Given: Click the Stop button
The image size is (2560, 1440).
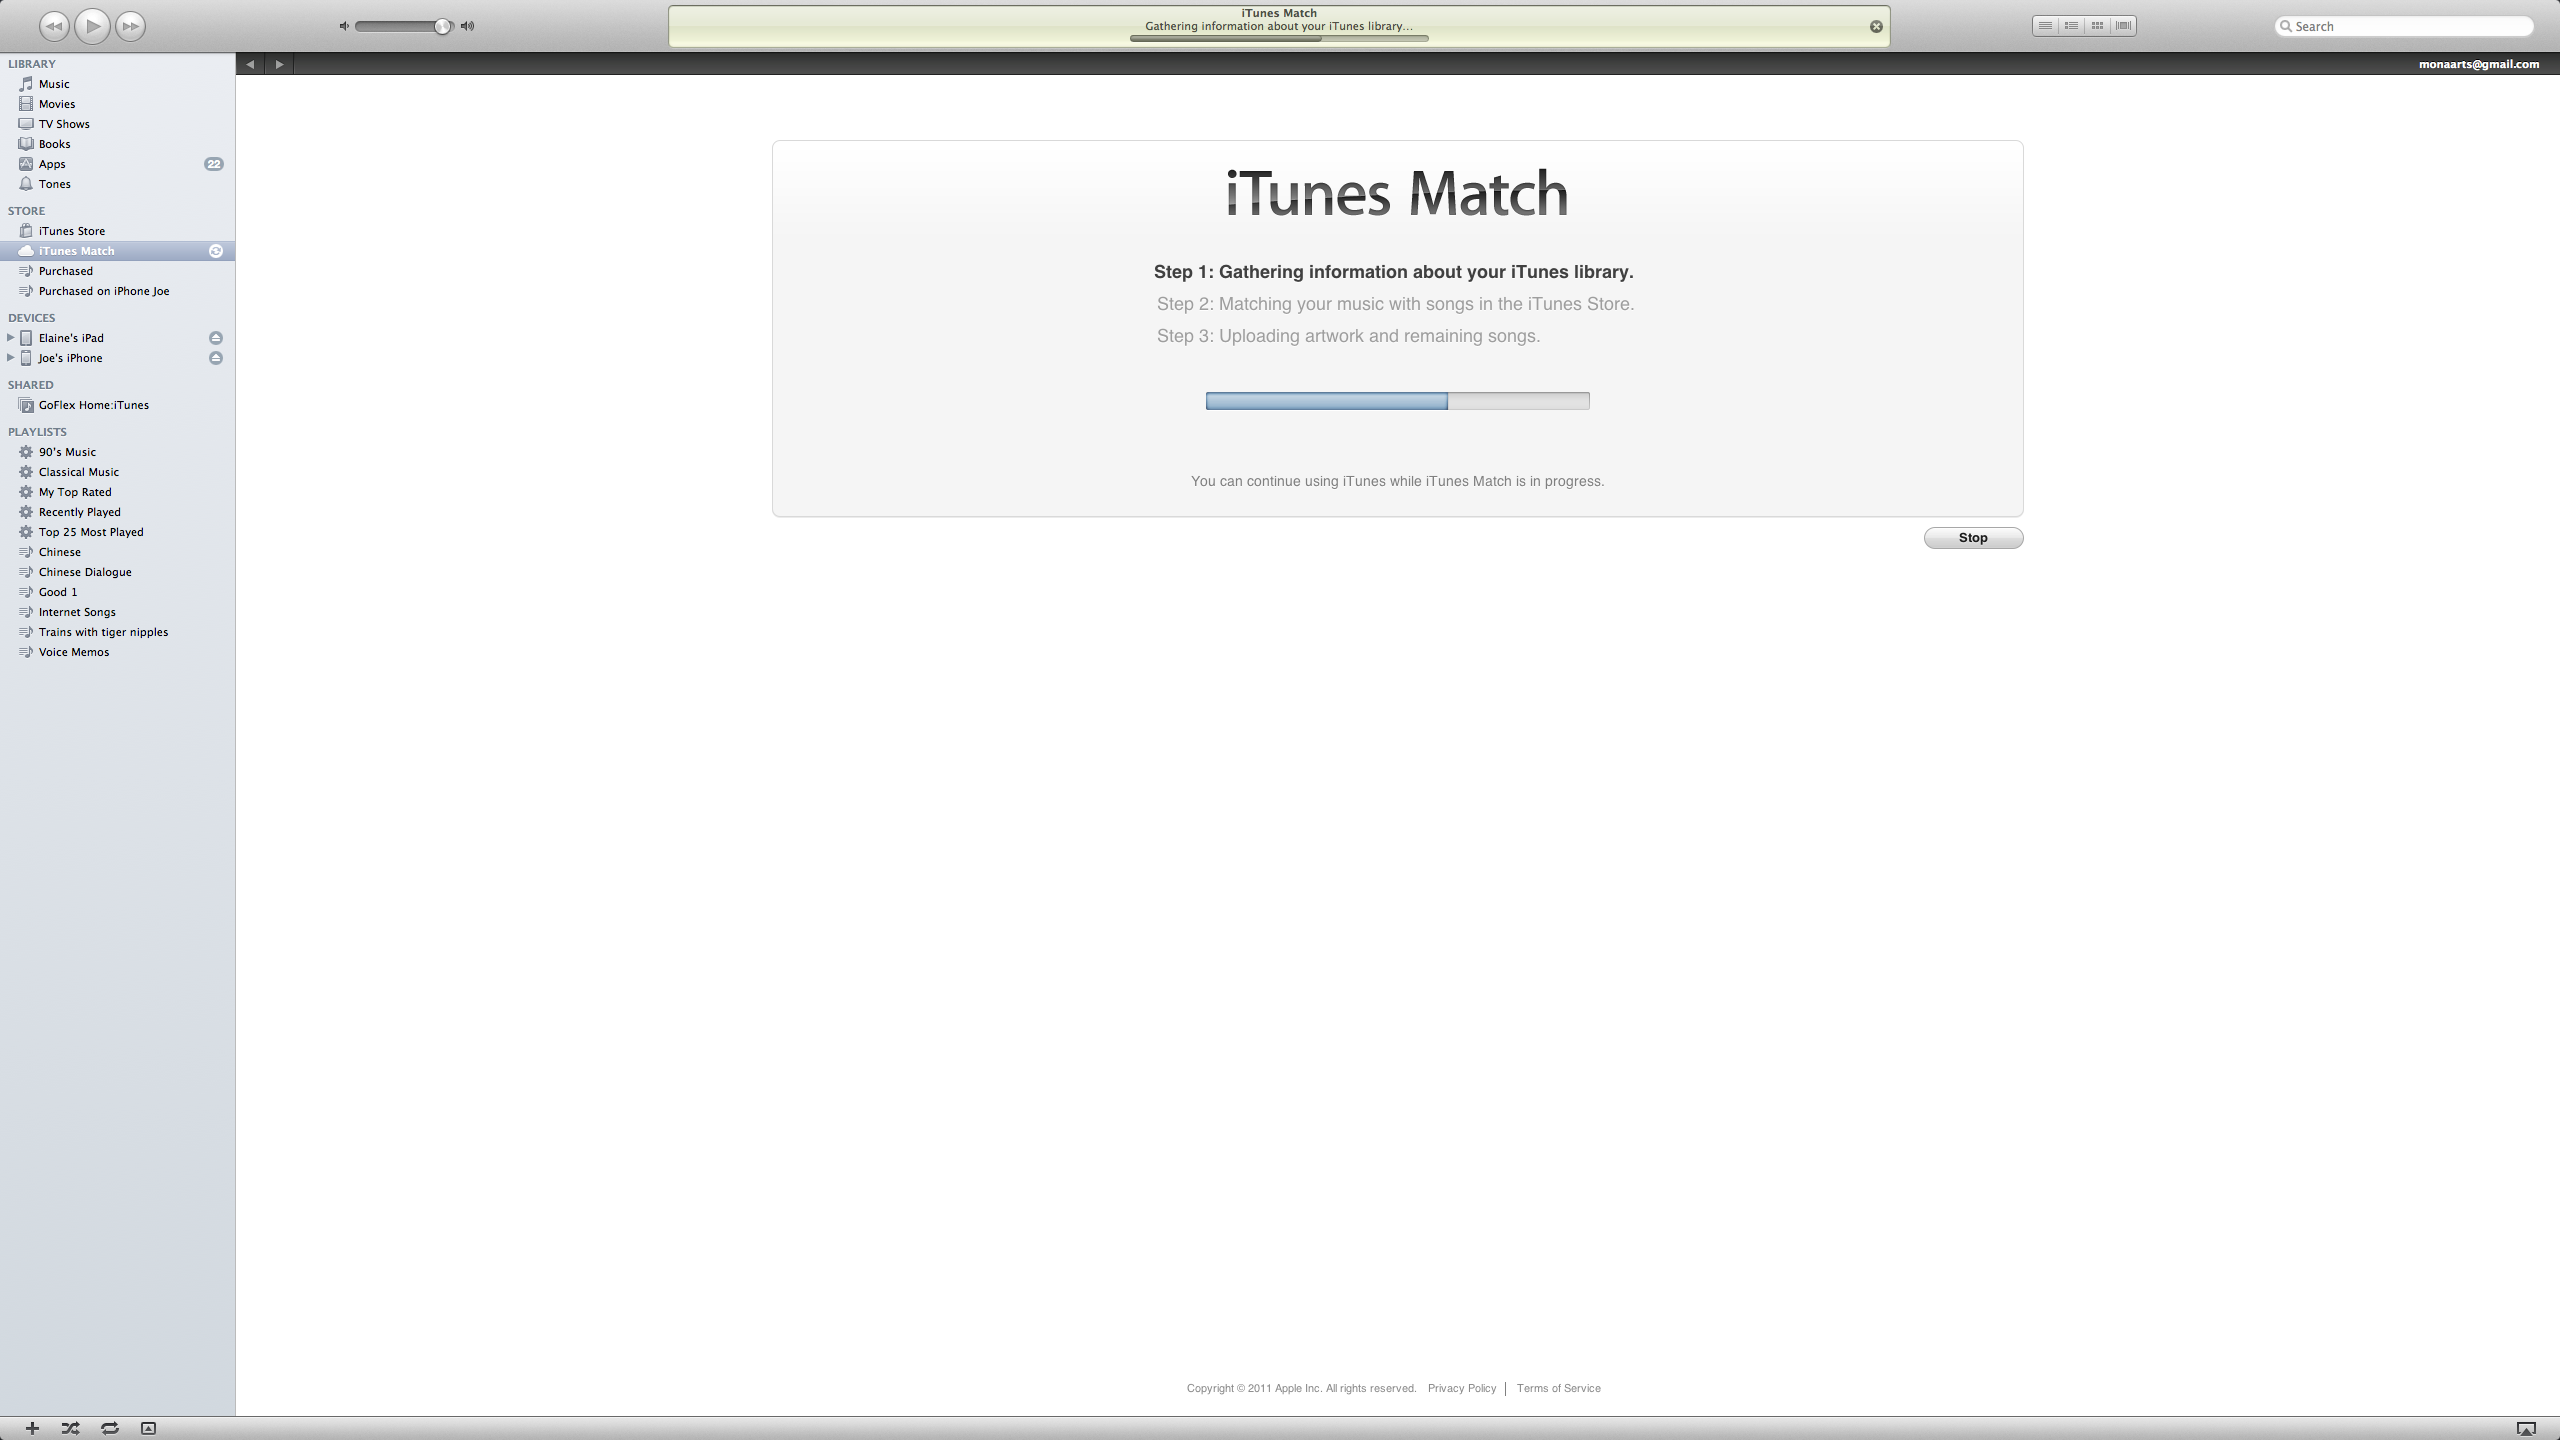Looking at the screenshot, I should click(x=1973, y=538).
